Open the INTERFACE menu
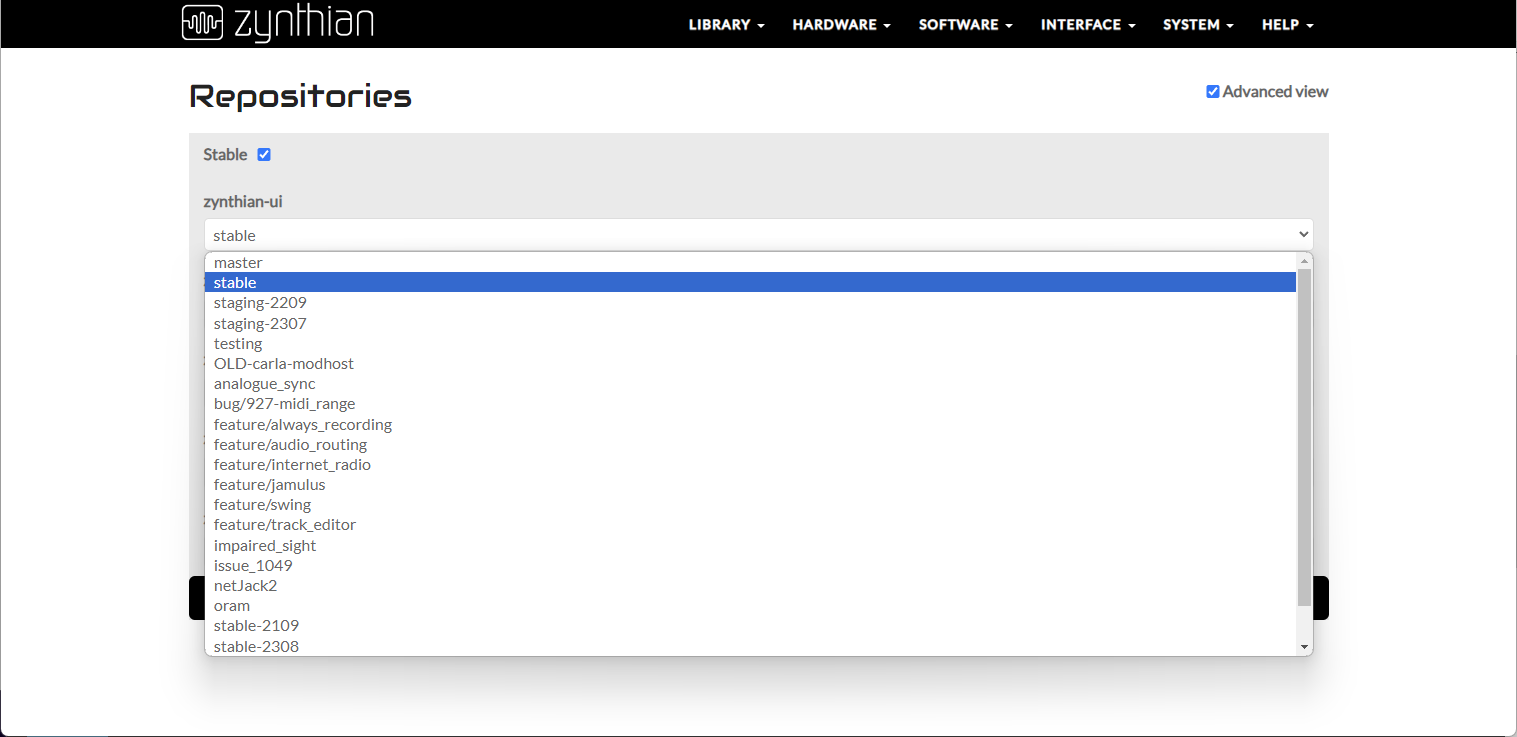The height and width of the screenshot is (737, 1517). click(x=1087, y=25)
